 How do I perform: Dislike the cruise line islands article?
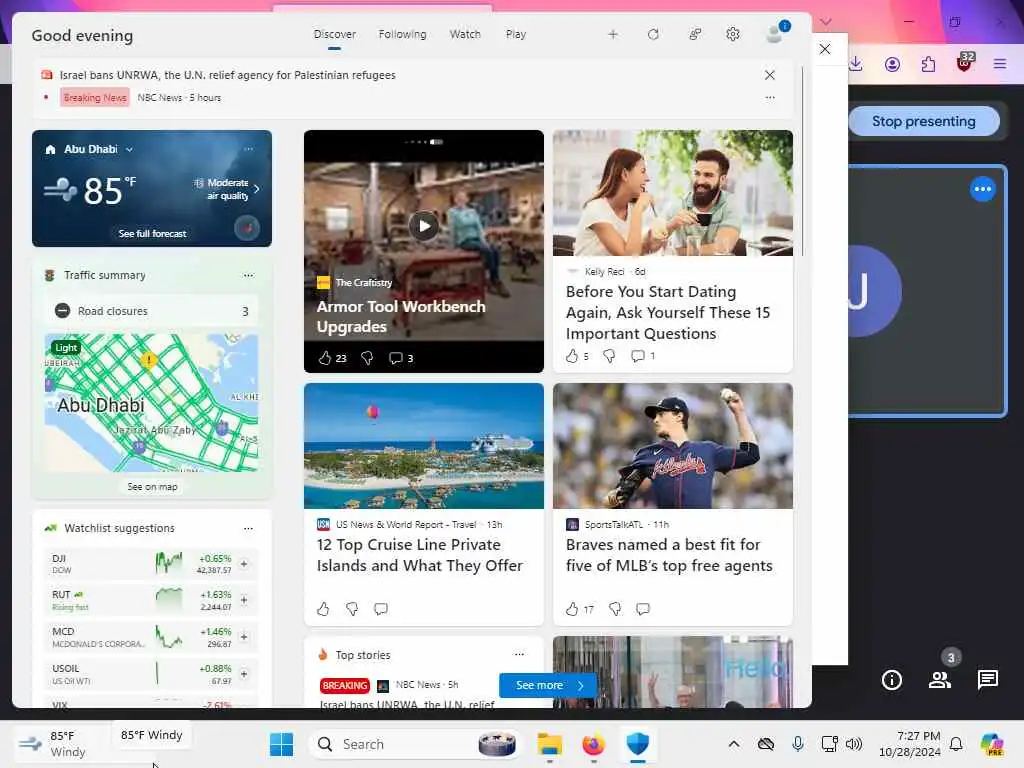pos(352,609)
